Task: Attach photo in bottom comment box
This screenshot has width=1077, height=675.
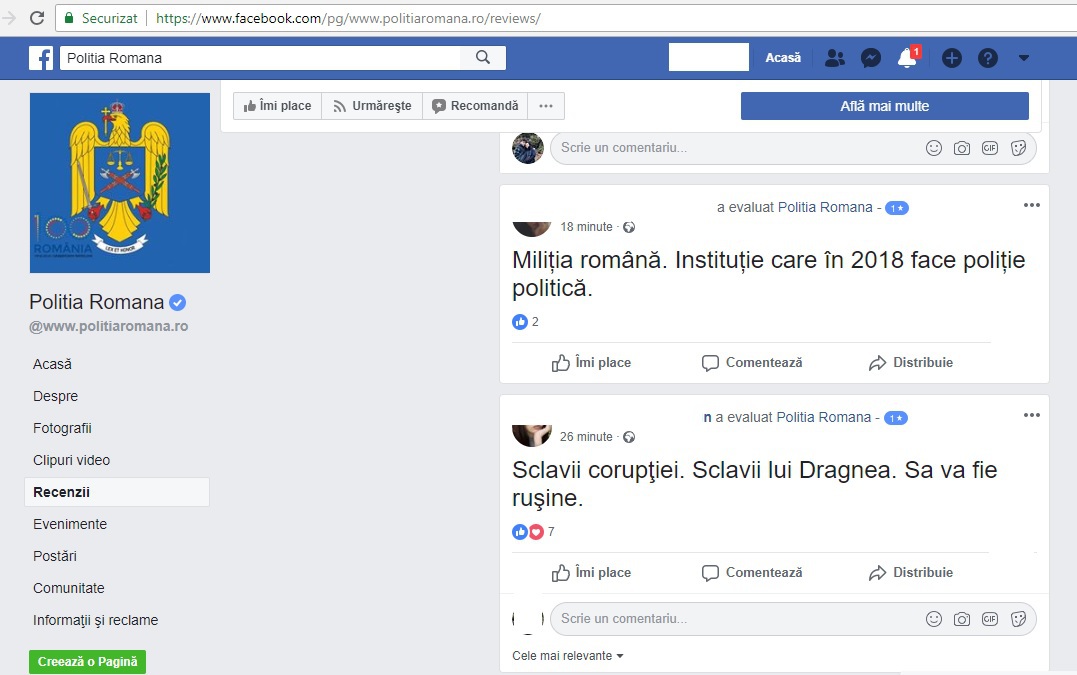Action: click(x=962, y=619)
